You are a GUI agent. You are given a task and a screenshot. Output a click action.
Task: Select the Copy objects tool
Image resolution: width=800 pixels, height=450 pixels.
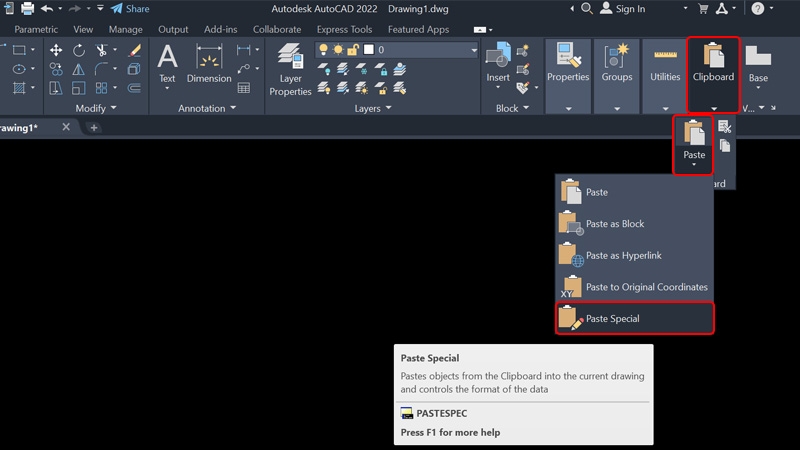(x=56, y=69)
